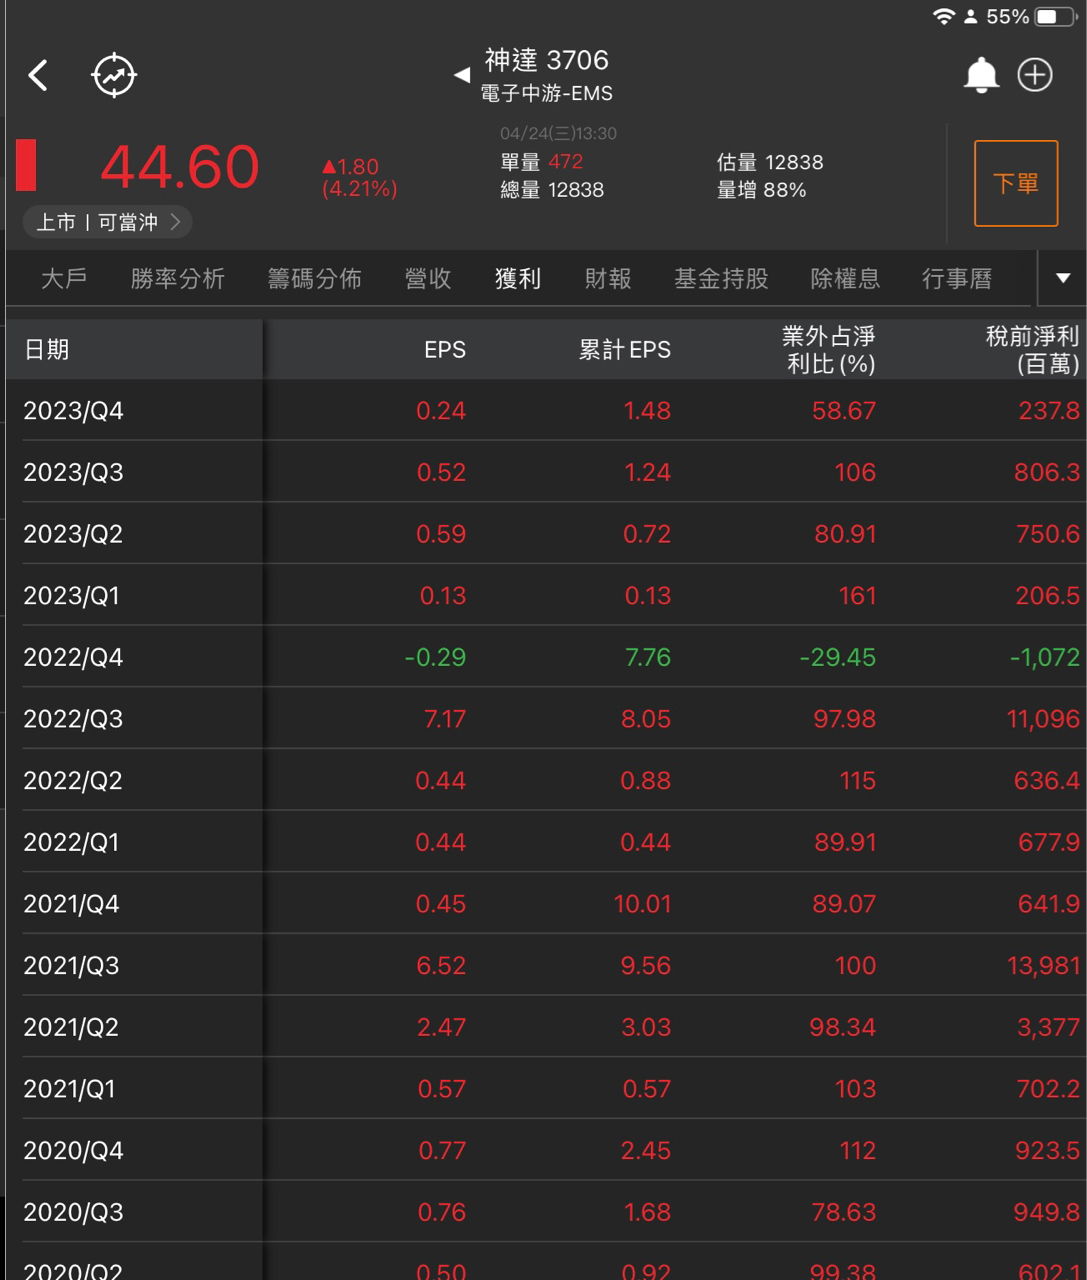Screen dimensions: 1087x1280
Task: View the 基金持股 section
Action: (x=720, y=279)
